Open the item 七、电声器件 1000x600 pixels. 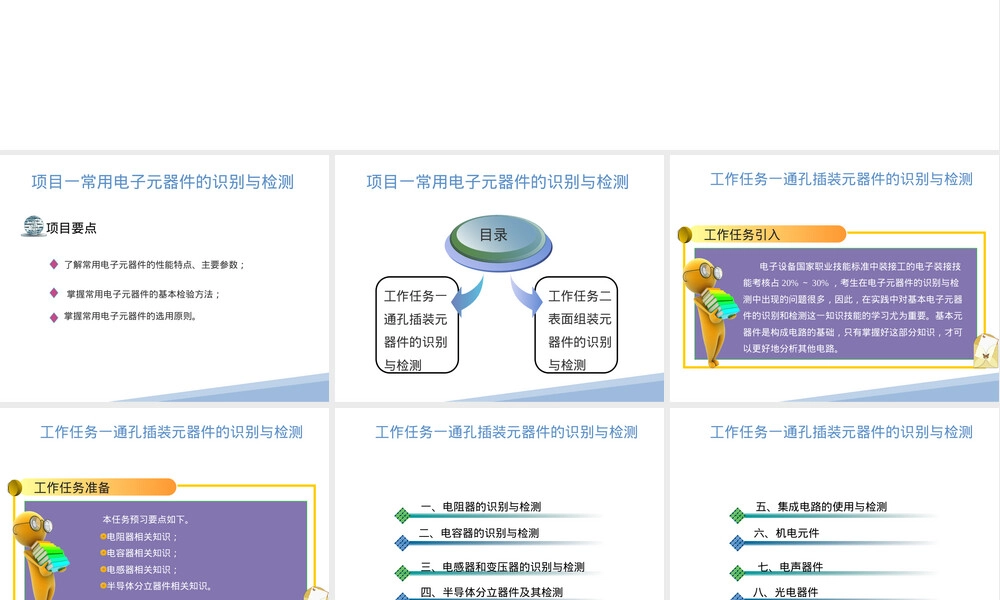coord(790,566)
